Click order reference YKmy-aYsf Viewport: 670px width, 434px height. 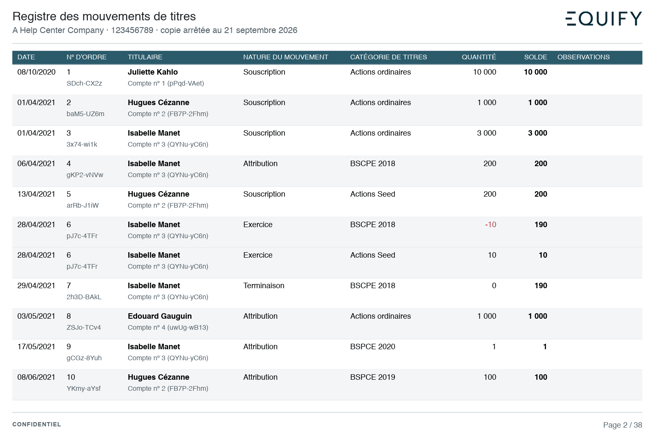[x=83, y=389]
